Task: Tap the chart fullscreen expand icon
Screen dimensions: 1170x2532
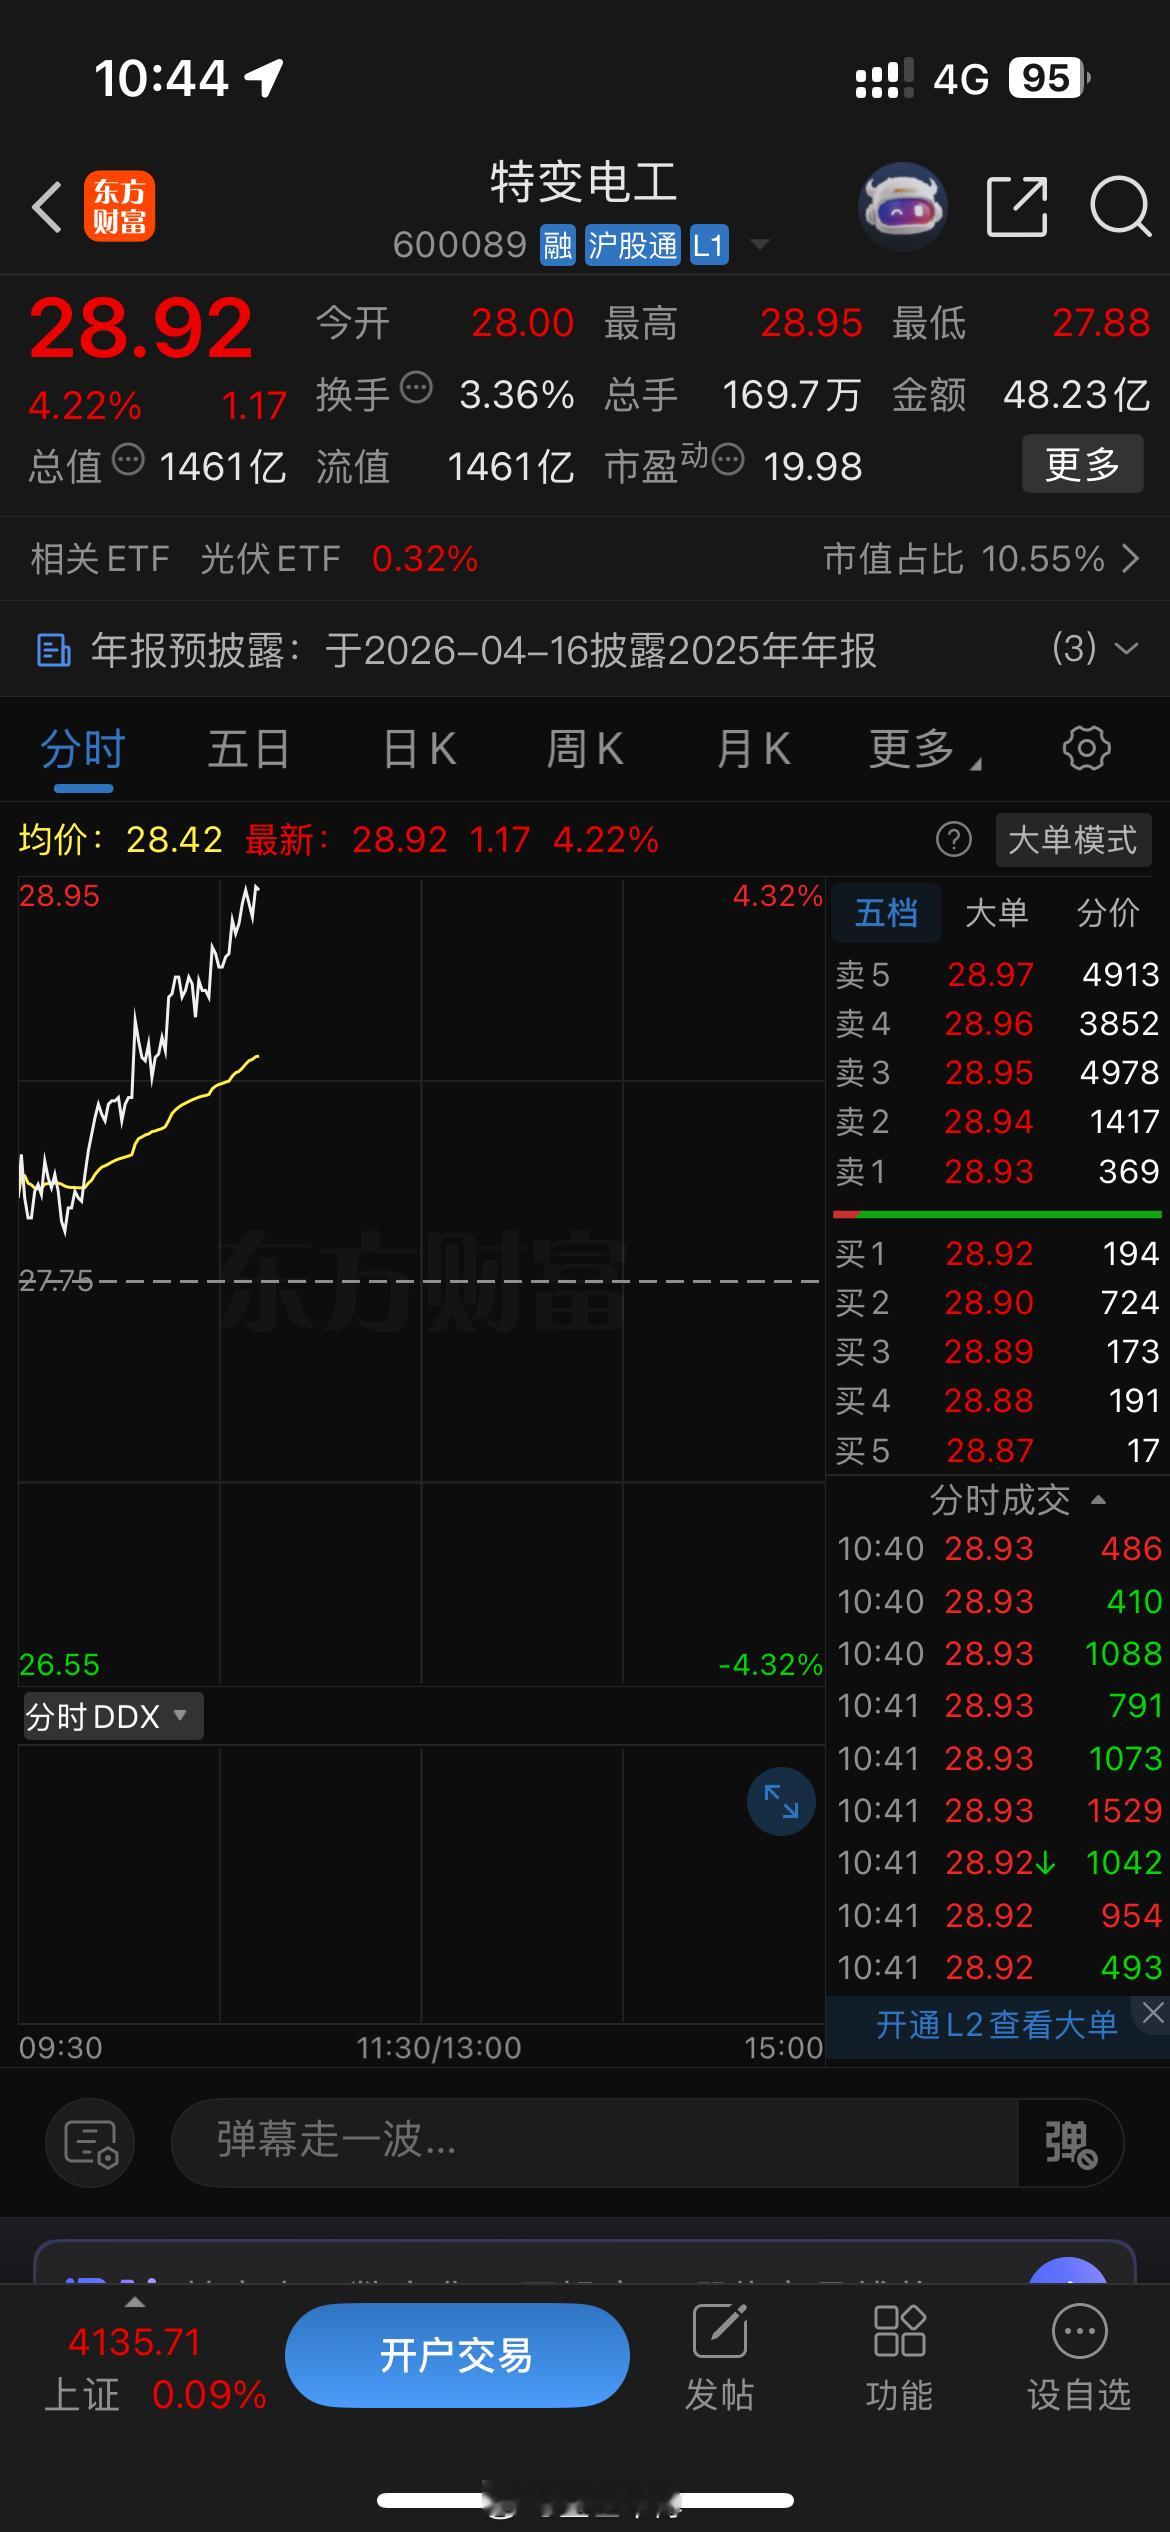Action: pyautogui.click(x=781, y=1801)
